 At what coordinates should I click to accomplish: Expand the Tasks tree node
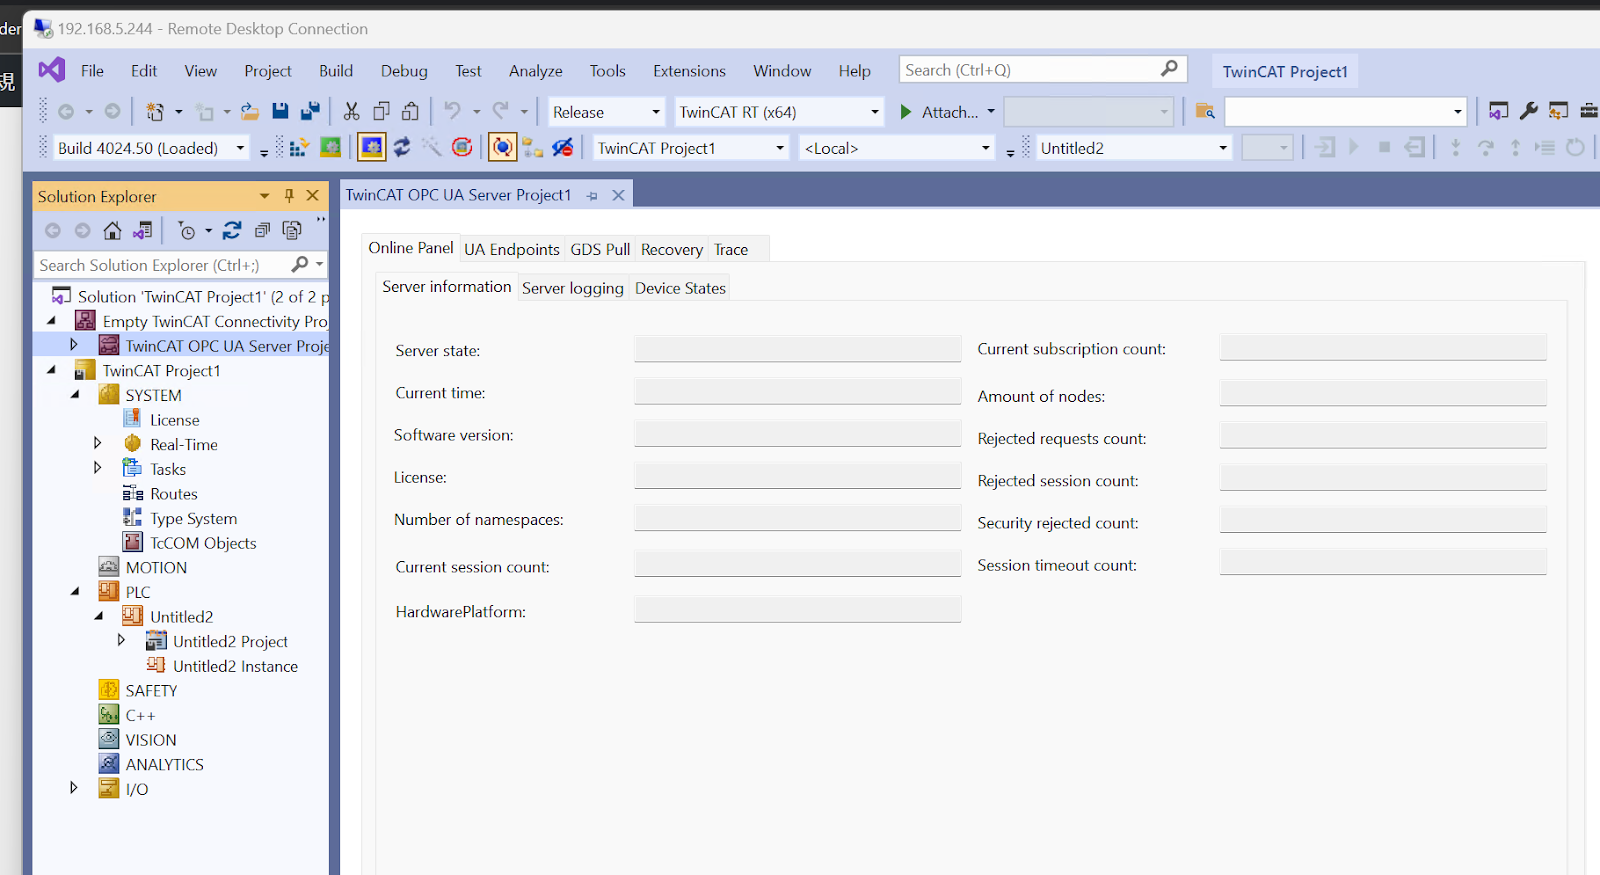coord(98,468)
